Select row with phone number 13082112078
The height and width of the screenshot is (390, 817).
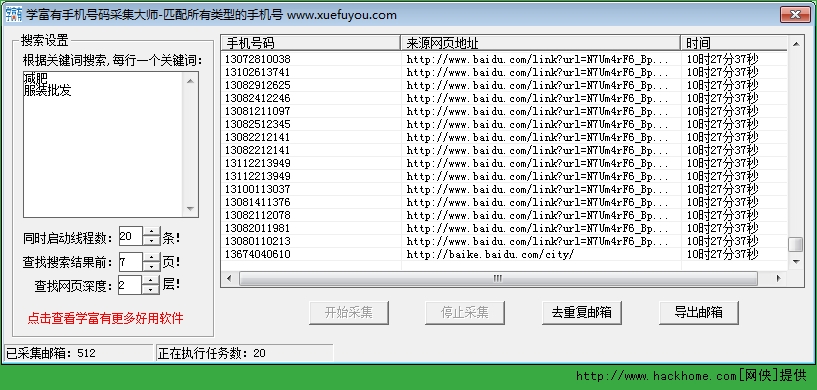point(504,215)
